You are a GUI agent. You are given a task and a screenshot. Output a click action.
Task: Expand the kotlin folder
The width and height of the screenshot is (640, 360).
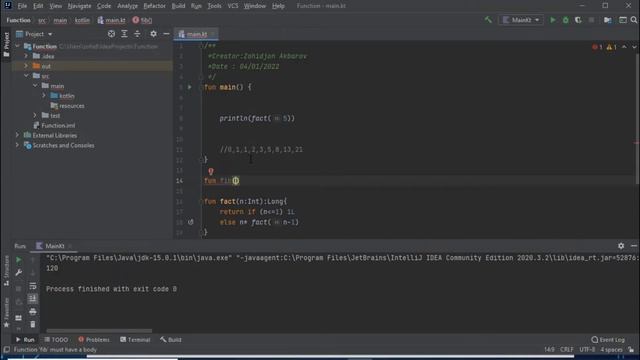point(44,96)
